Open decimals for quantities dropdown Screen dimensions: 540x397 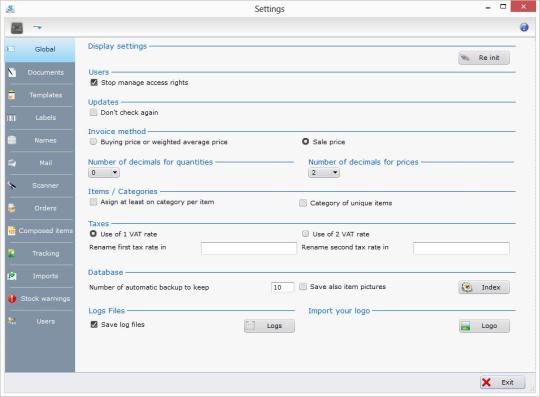[104, 173]
